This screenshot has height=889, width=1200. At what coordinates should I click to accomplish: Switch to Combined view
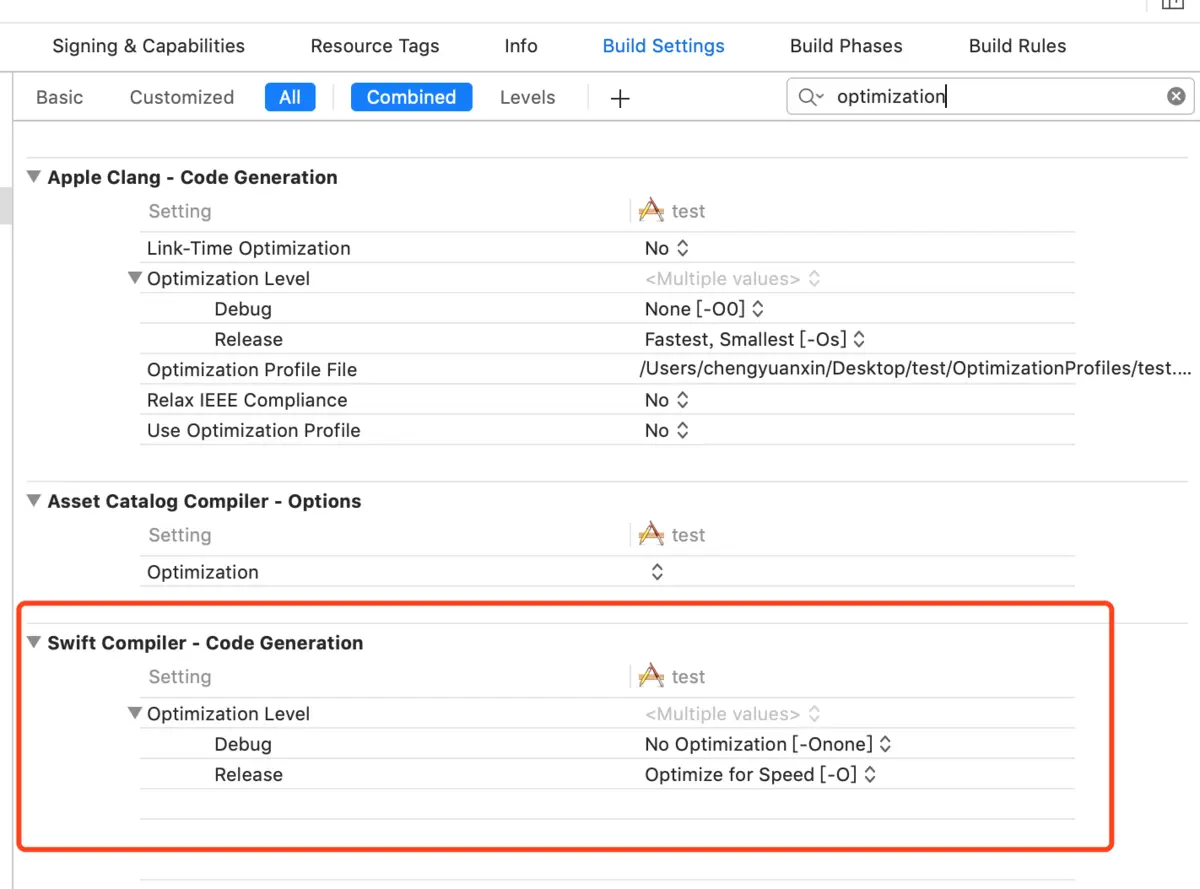[411, 97]
